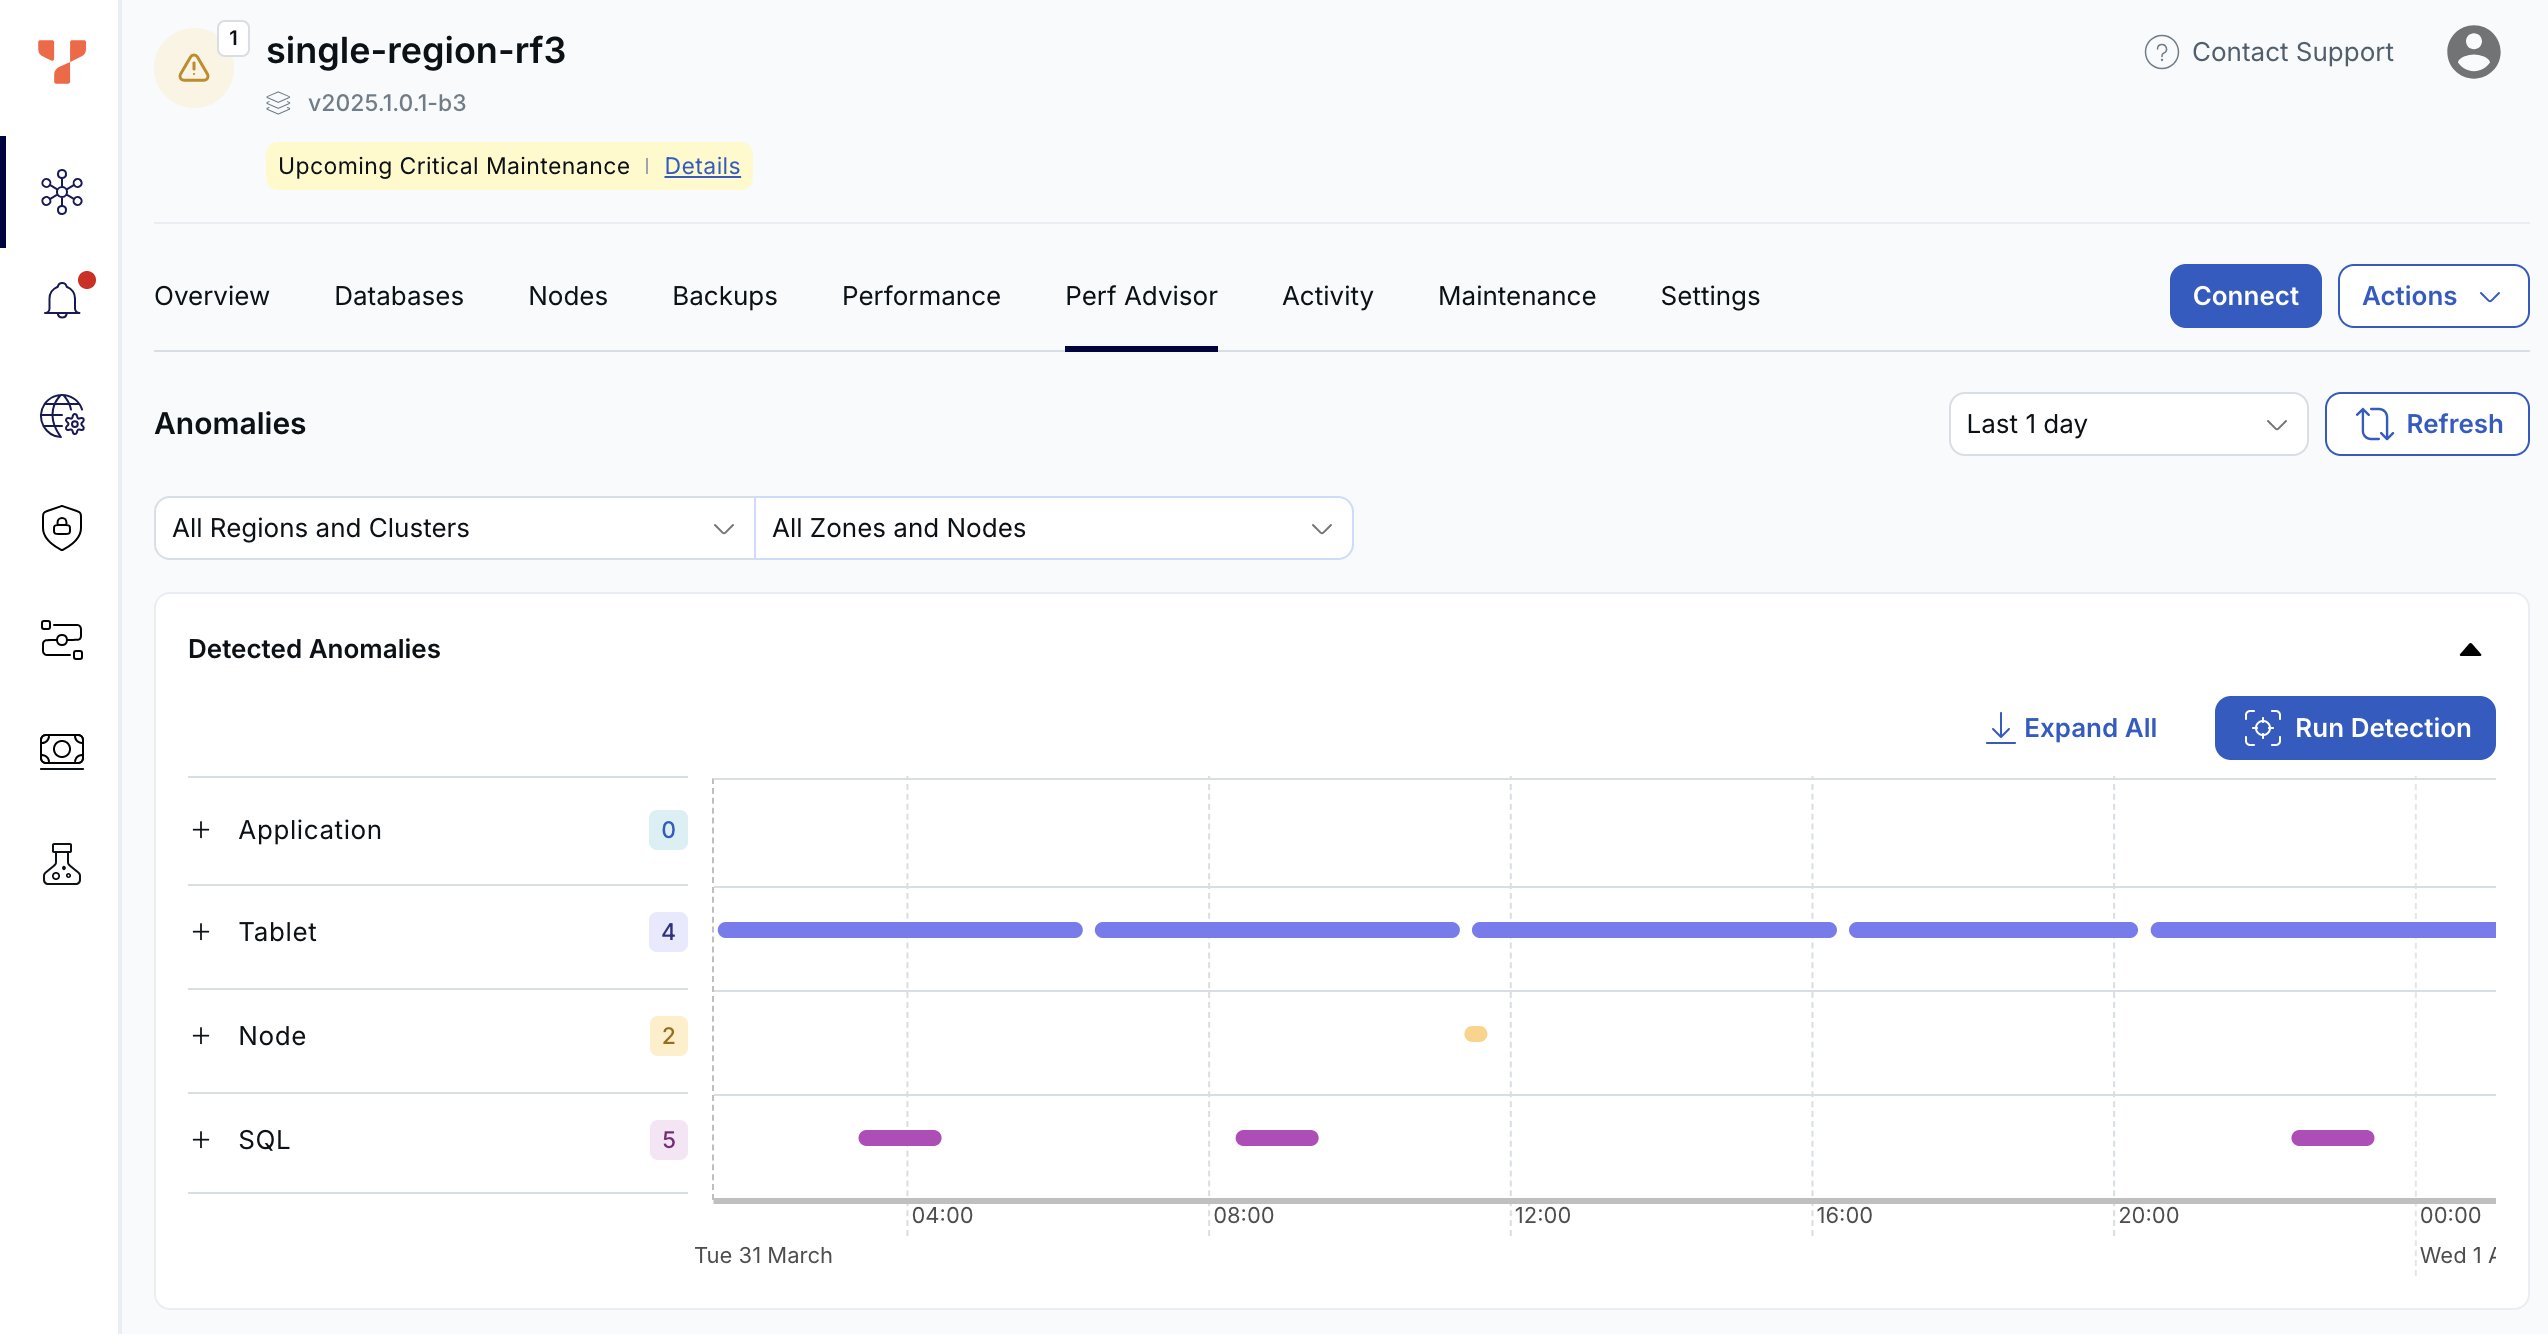2548x1334 pixels.
Task: Click the Run Detection button
Action: pos(2354,728)
